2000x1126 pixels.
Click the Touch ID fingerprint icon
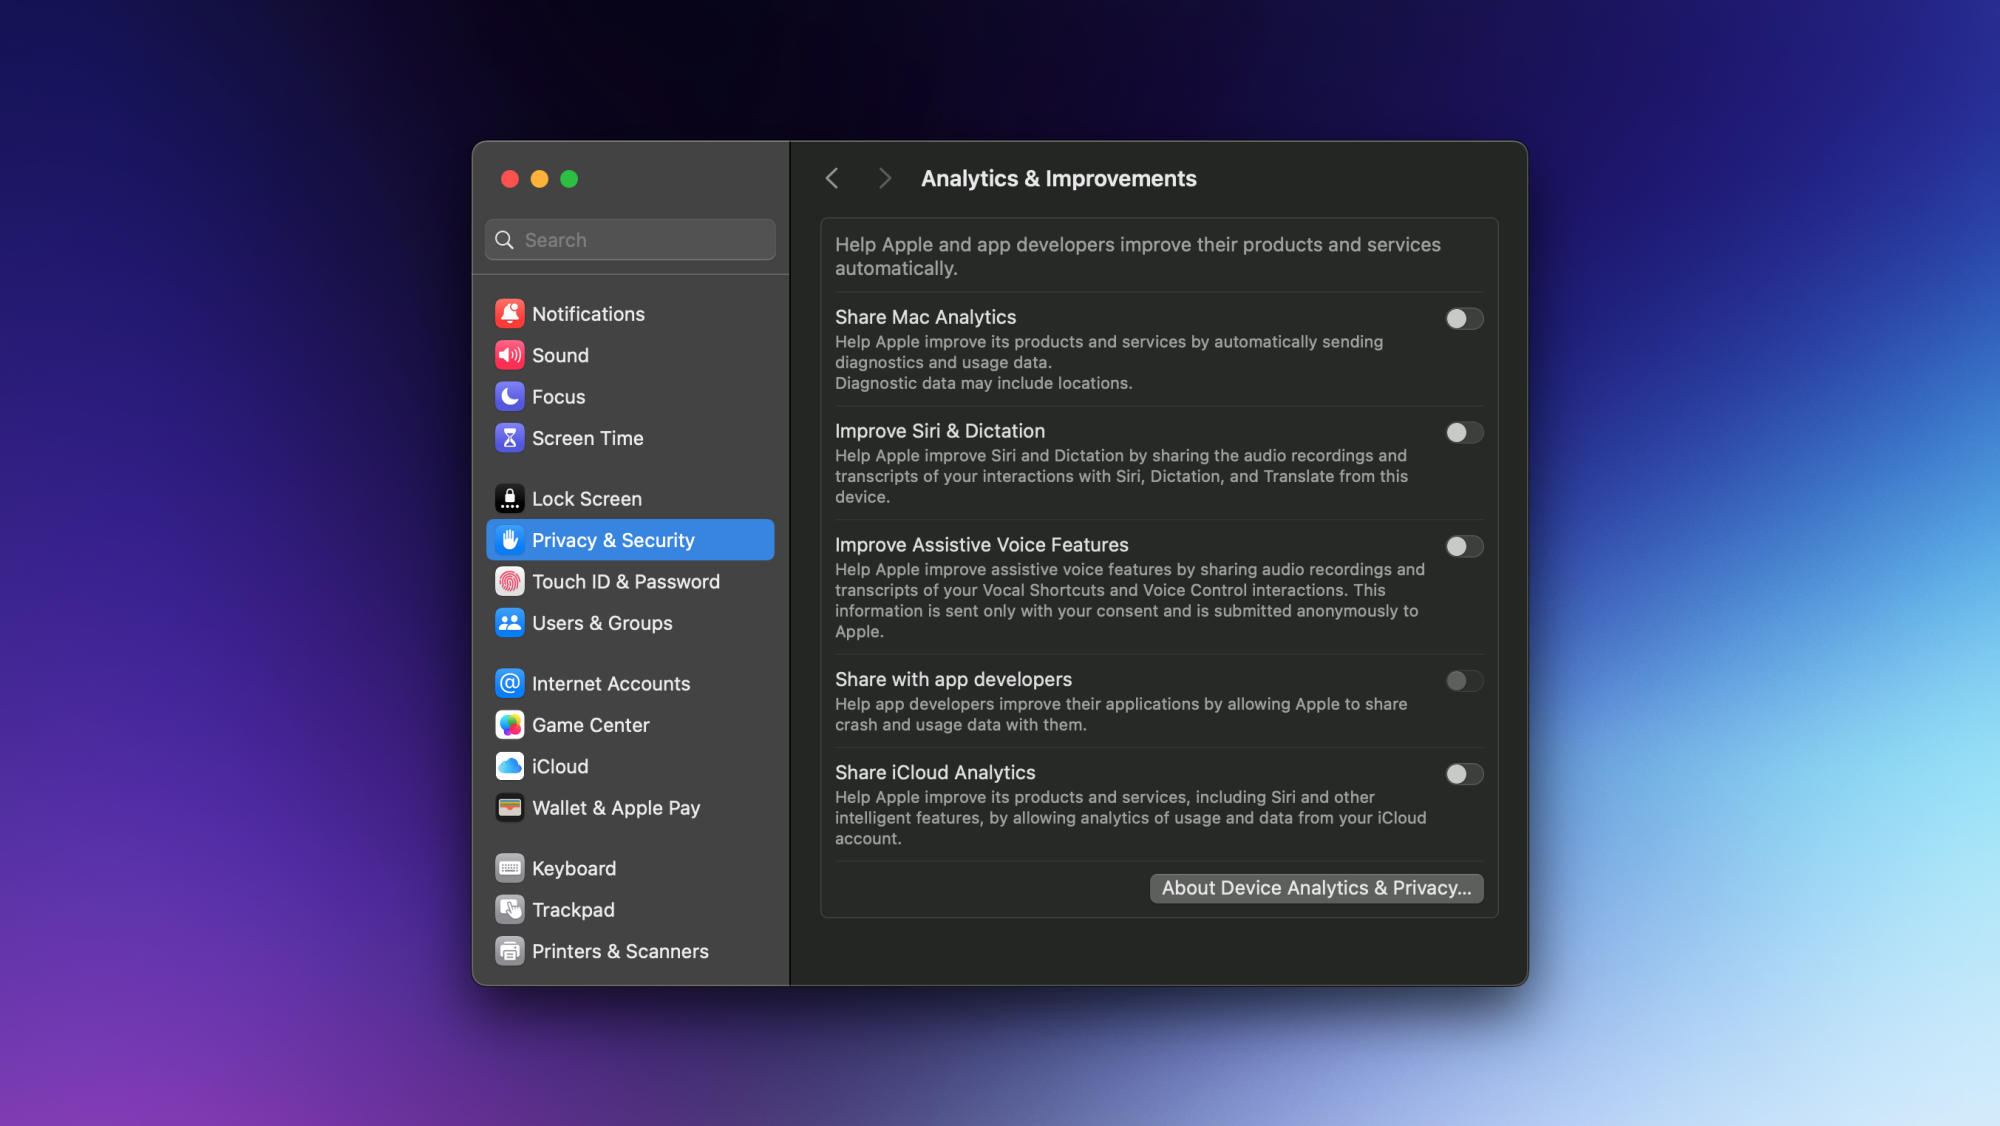tap(509, 582)
